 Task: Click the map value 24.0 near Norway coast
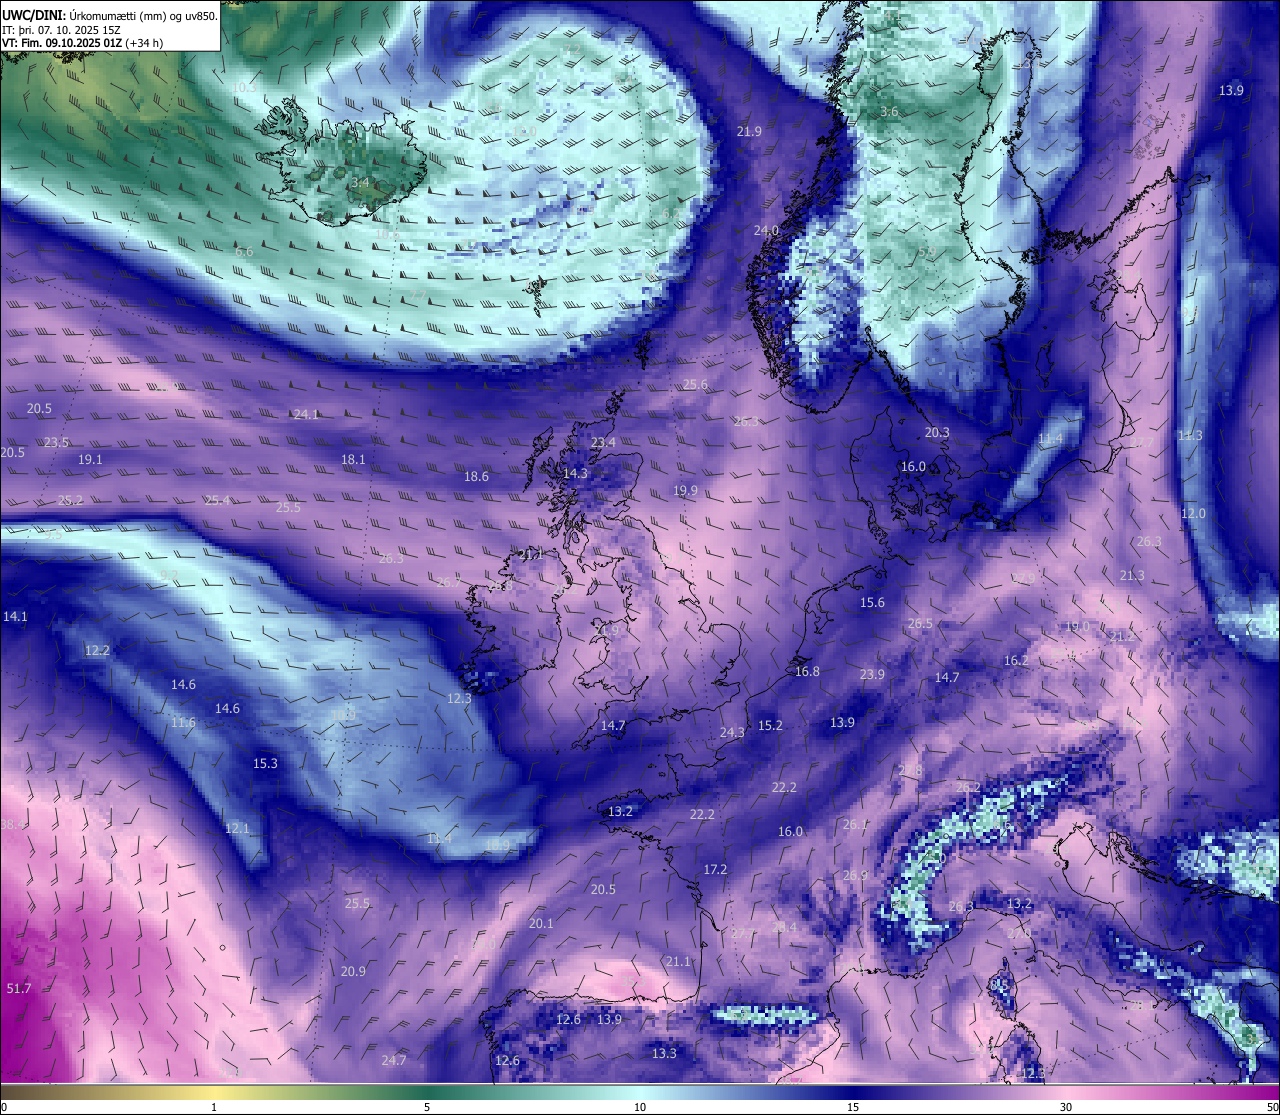click(x=766, y=230)
